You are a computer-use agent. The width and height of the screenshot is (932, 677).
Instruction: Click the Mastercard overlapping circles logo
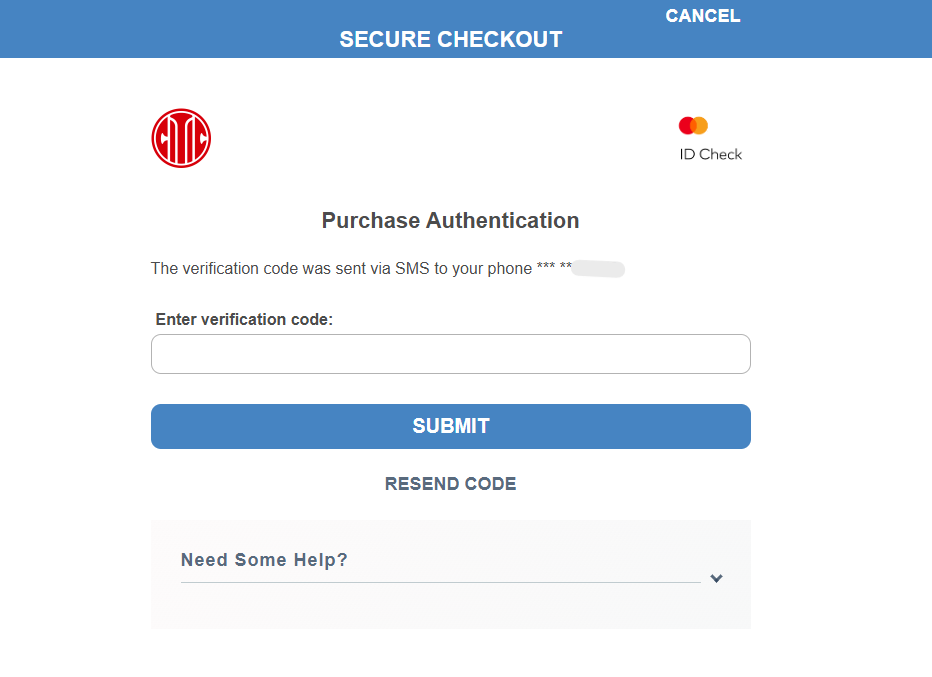pos(693,125)
